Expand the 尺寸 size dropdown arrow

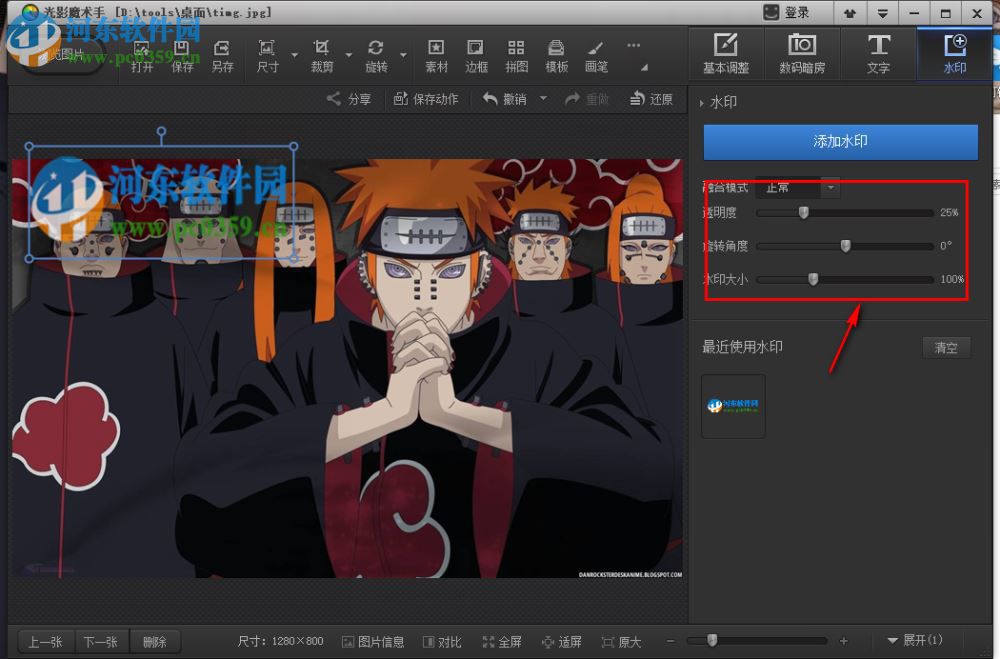pos(294,55)
